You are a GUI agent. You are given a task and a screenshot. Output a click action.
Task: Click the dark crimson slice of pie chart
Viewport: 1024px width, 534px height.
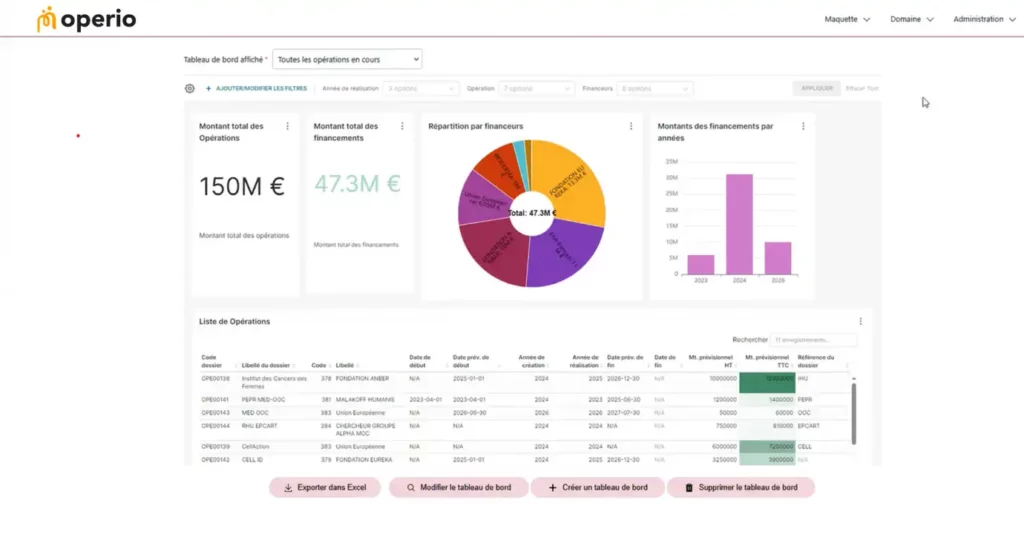[493, 251]
